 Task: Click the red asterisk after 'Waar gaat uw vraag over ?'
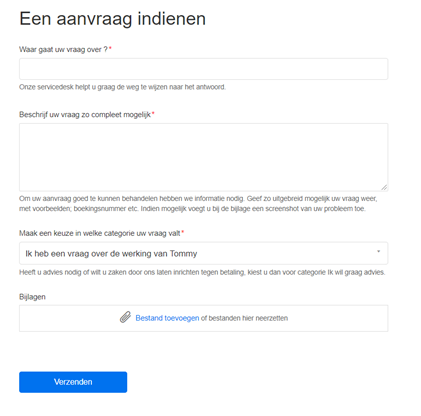click(110, 49)
